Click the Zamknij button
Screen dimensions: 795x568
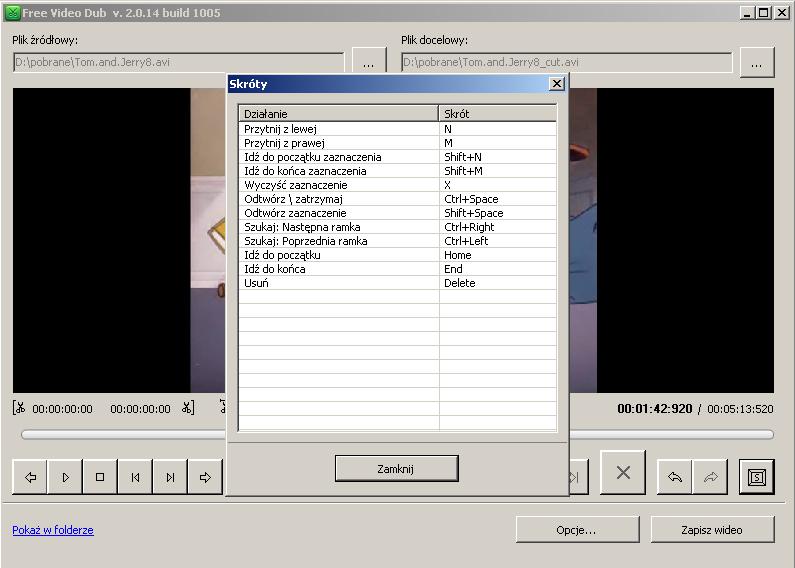(x=396, y=469)
